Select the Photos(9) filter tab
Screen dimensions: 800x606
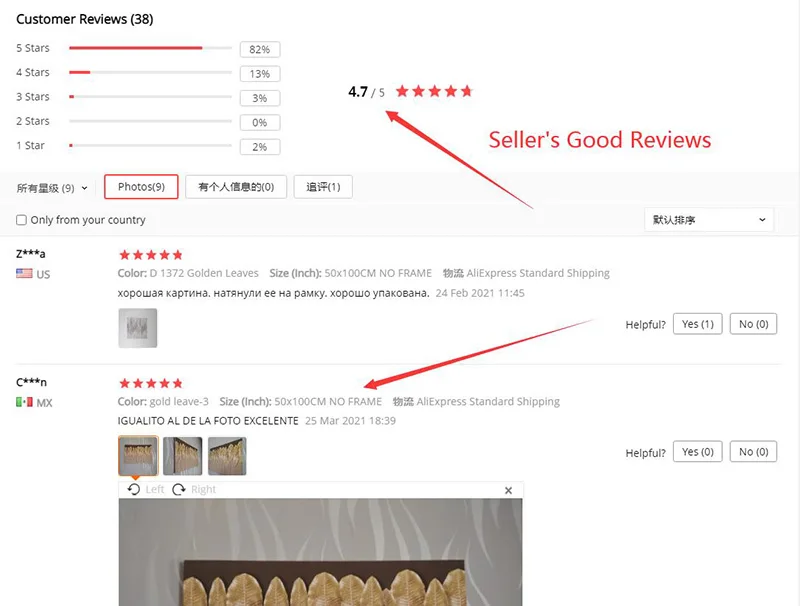[x=141, y=187]
